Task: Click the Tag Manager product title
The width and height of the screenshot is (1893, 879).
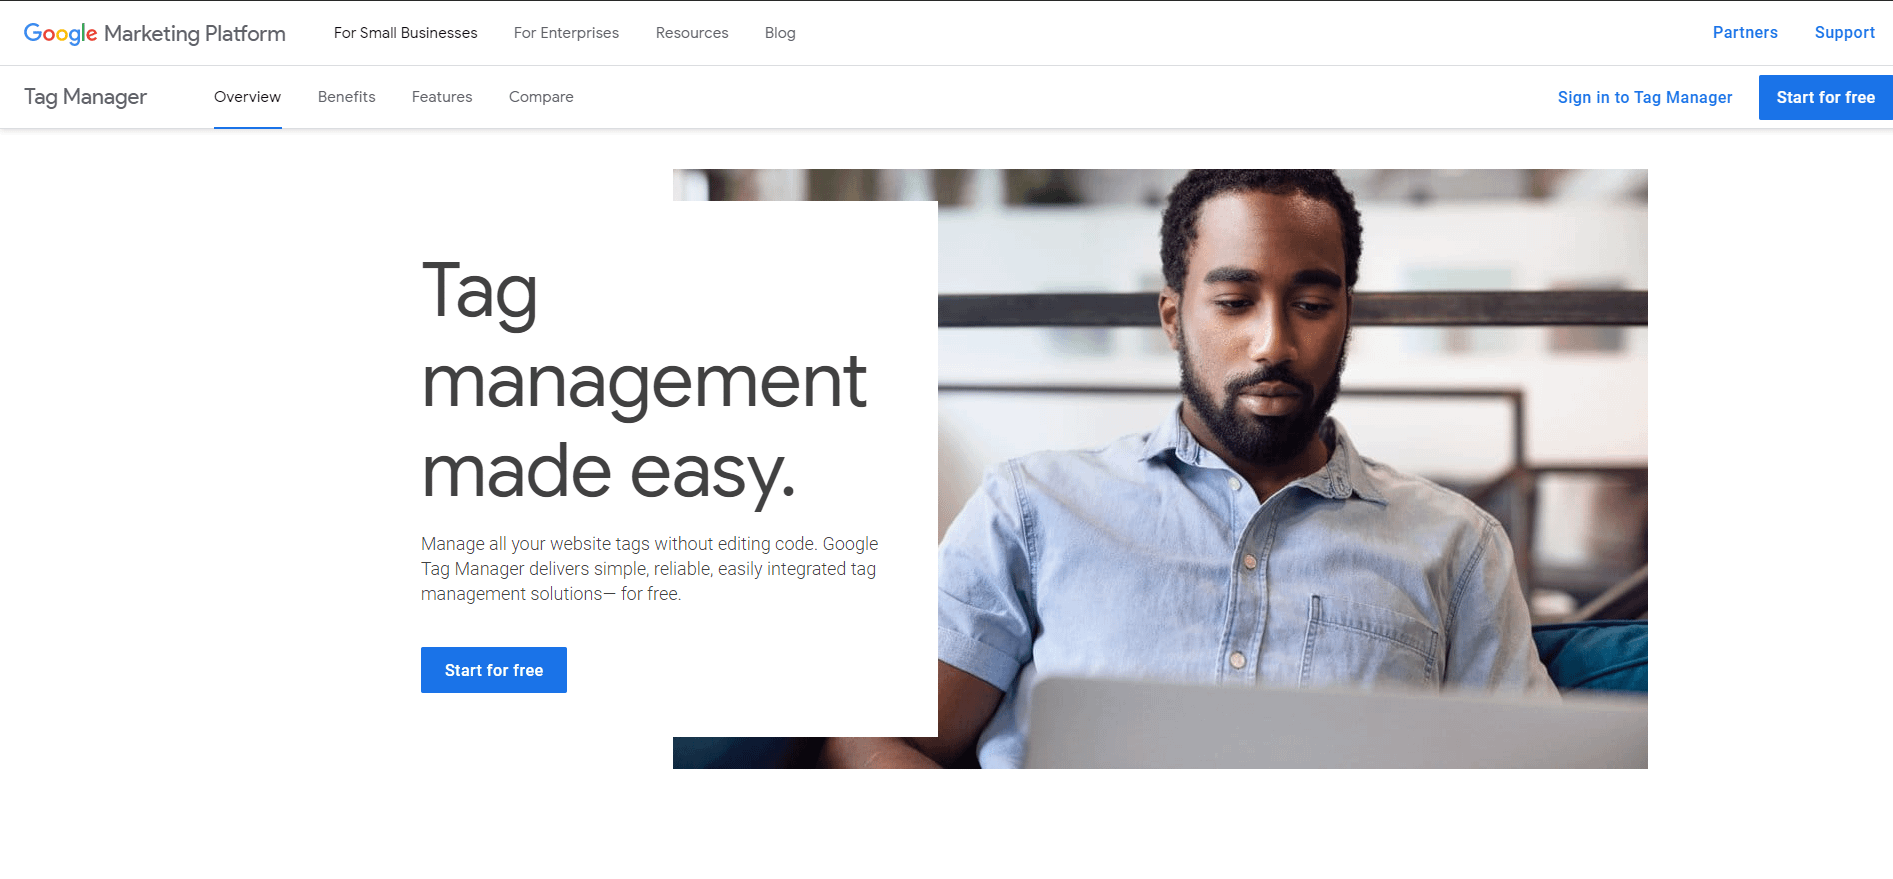Action: pyautogui.click(x=85, y=97)
